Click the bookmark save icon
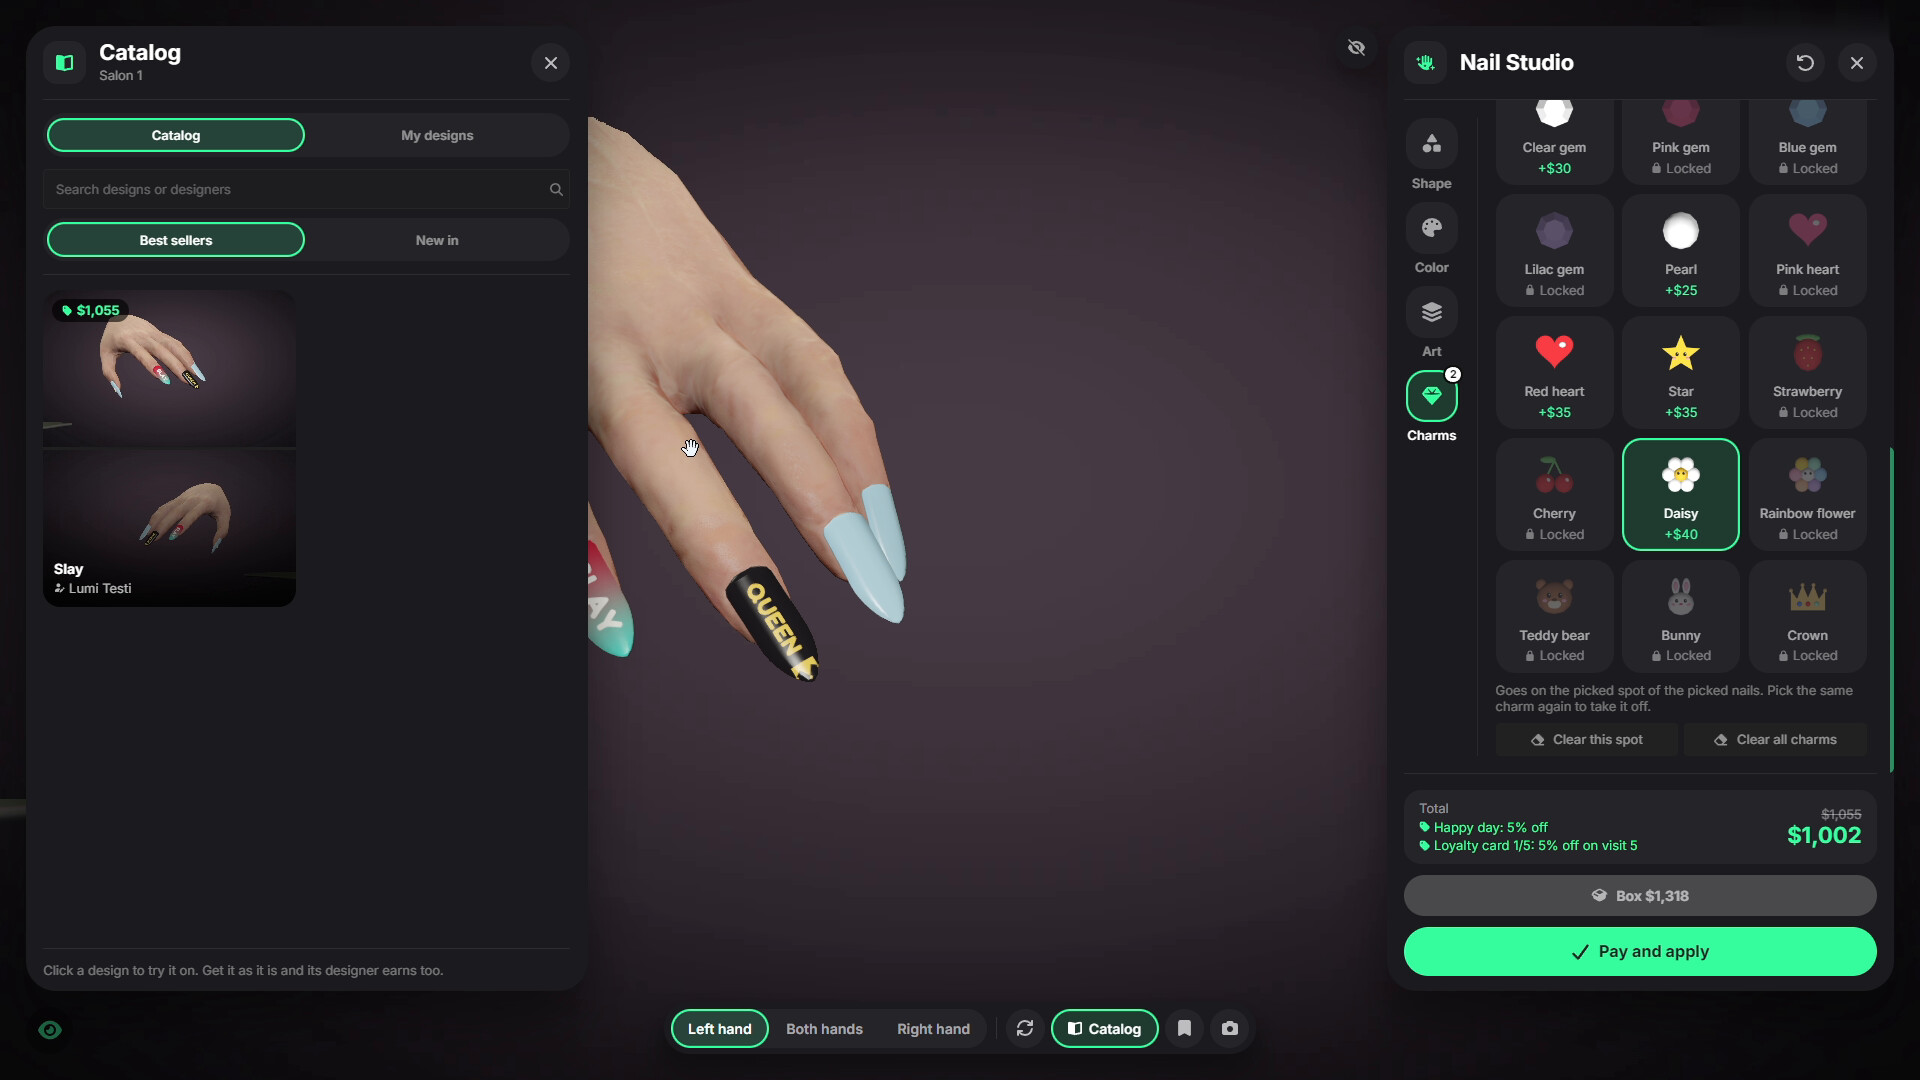This screenshot has height=1080, width=1920. pos(1184,1028)
